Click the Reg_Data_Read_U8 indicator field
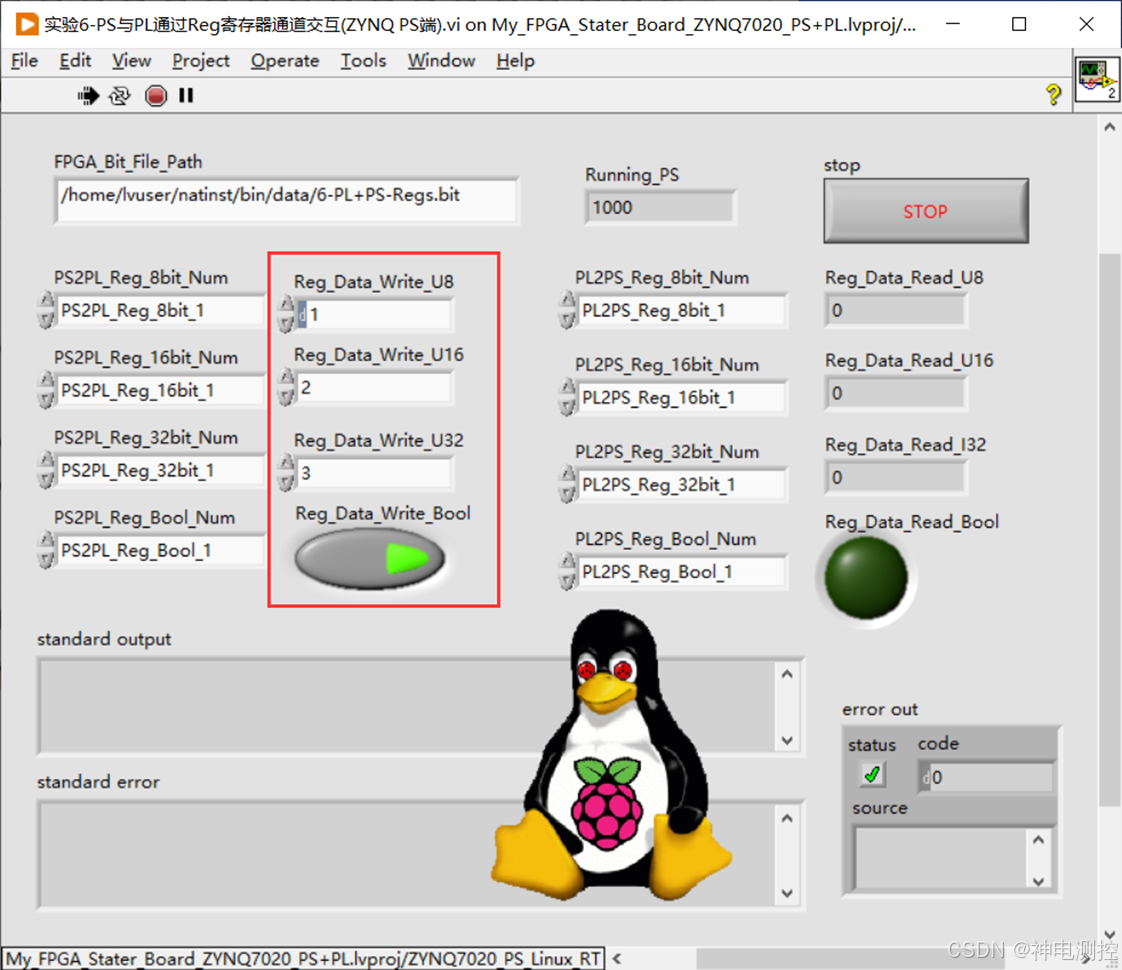 click(895, 310)
